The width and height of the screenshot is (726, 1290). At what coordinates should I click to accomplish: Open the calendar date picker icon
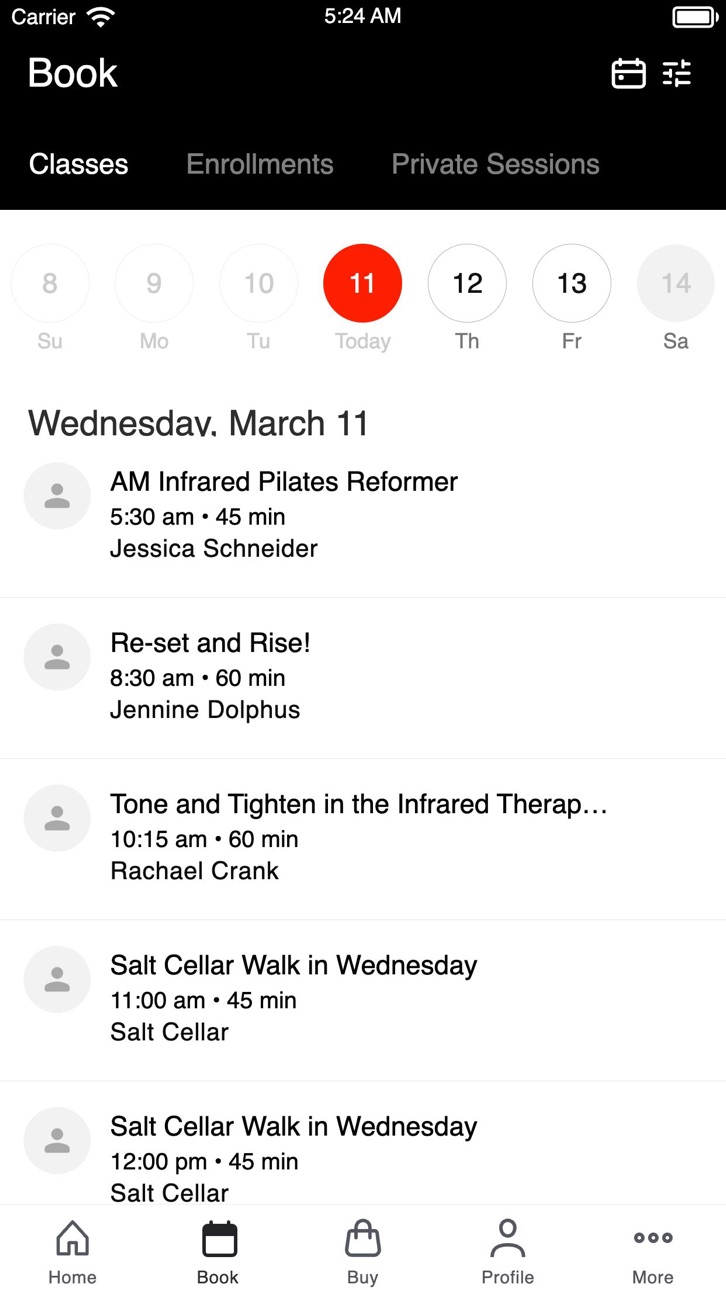(x=628, y=73)
